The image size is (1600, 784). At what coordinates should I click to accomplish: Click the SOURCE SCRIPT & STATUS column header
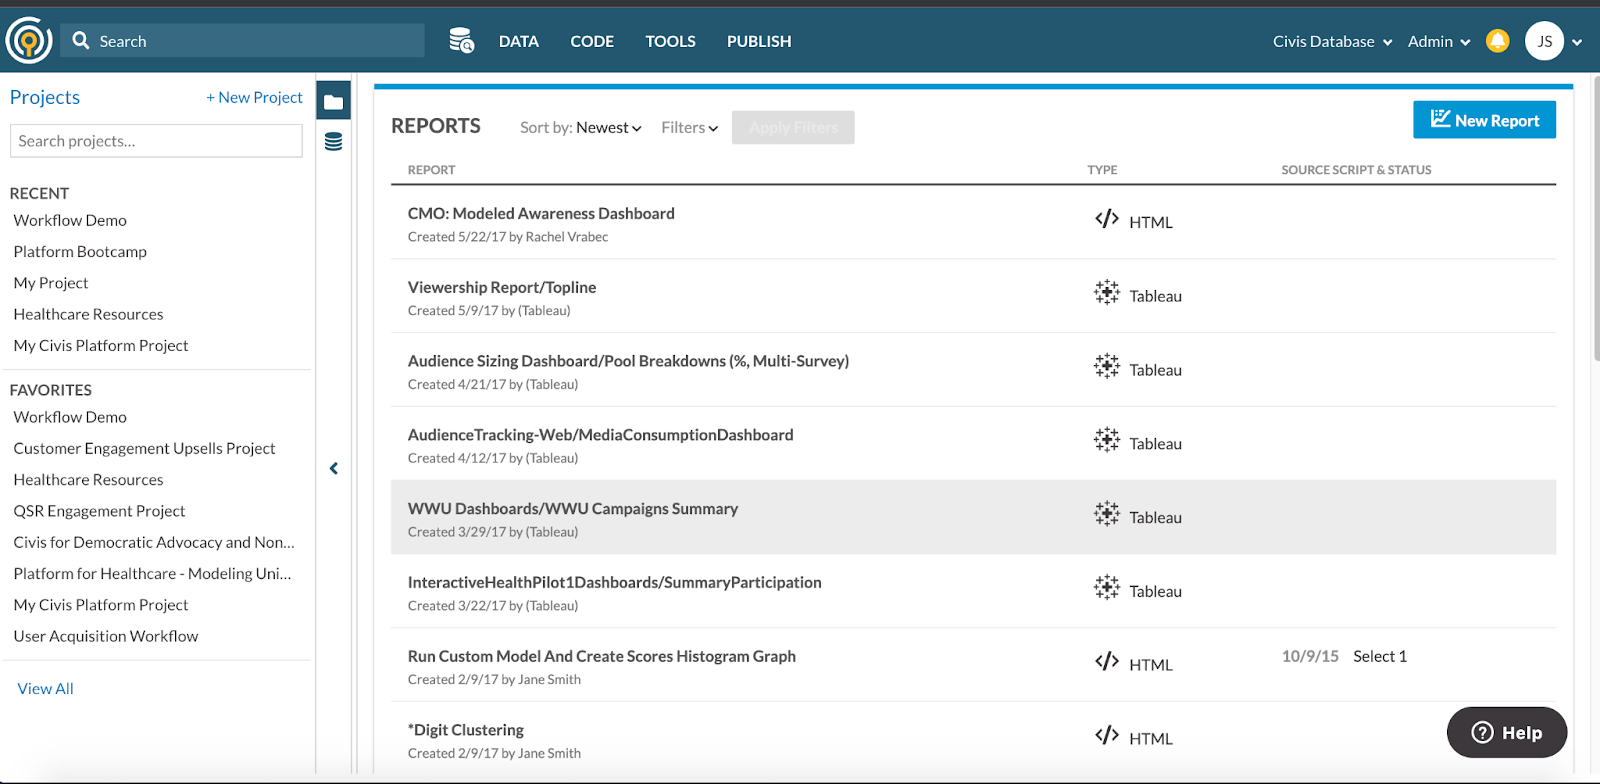(x=1356, y=170)
